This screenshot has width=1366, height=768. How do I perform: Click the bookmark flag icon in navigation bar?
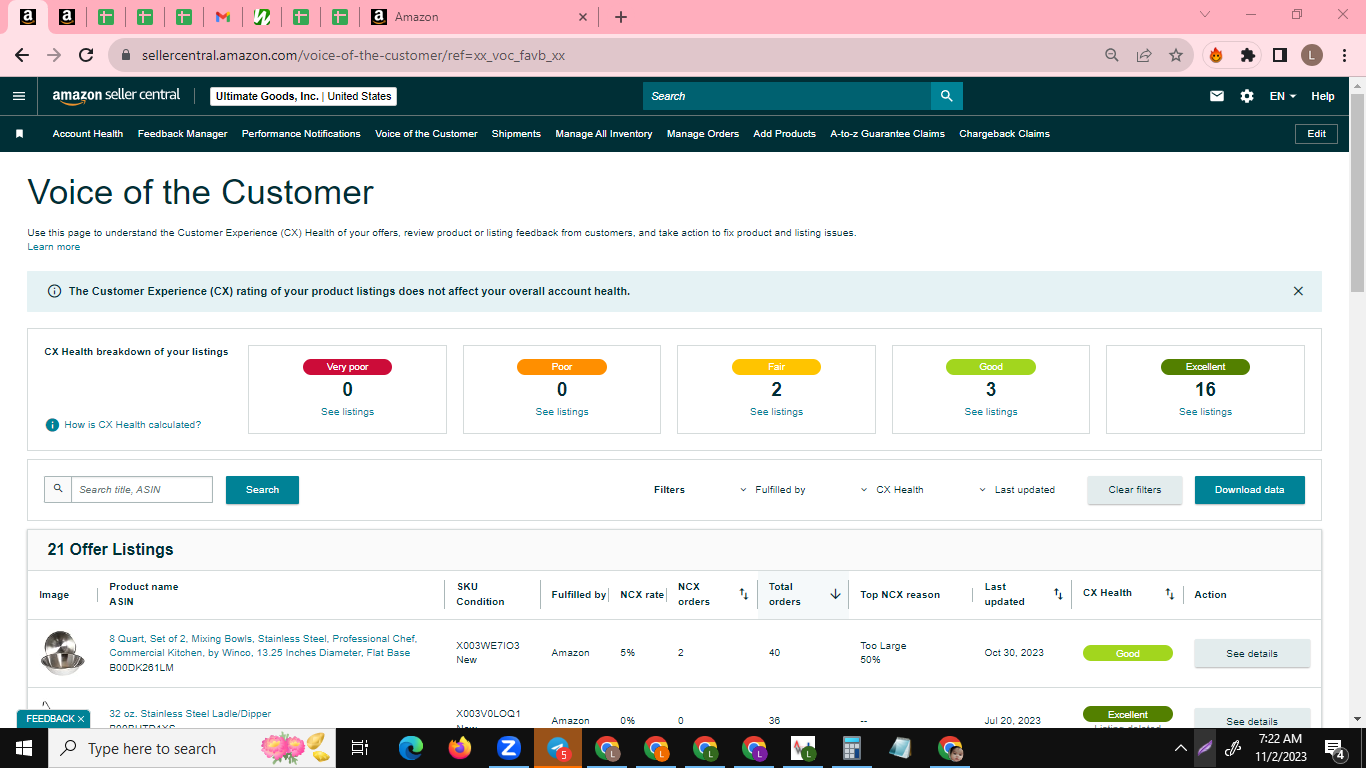[x=19, y=134]
